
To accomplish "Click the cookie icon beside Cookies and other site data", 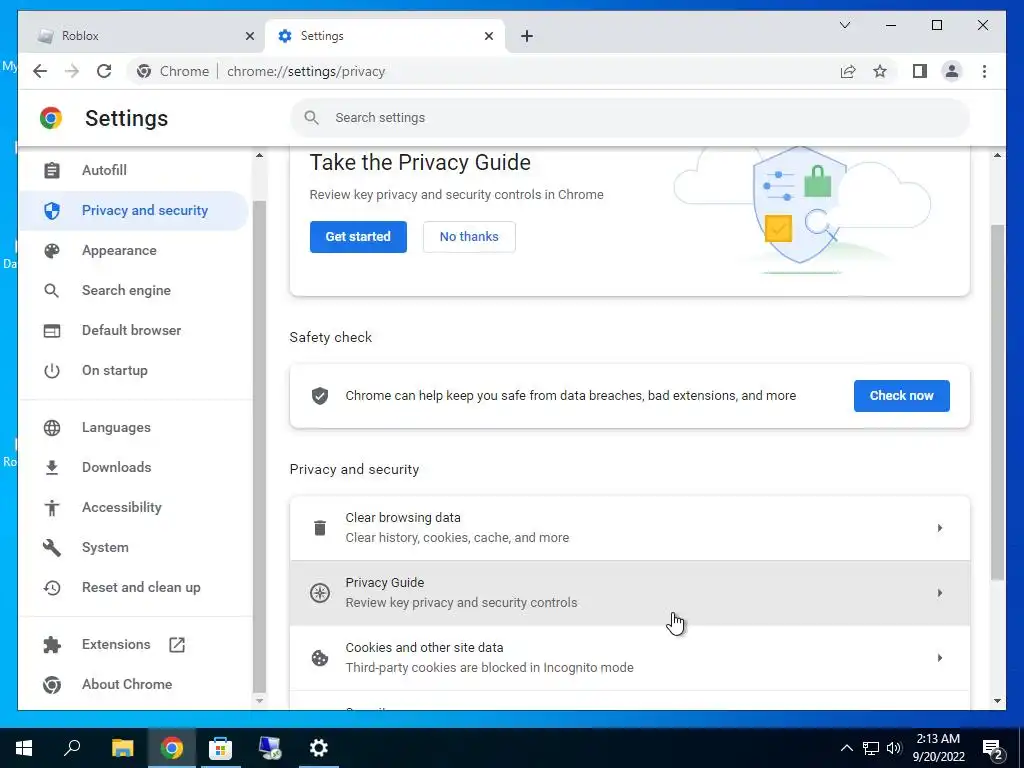I will tap(320, 658).
